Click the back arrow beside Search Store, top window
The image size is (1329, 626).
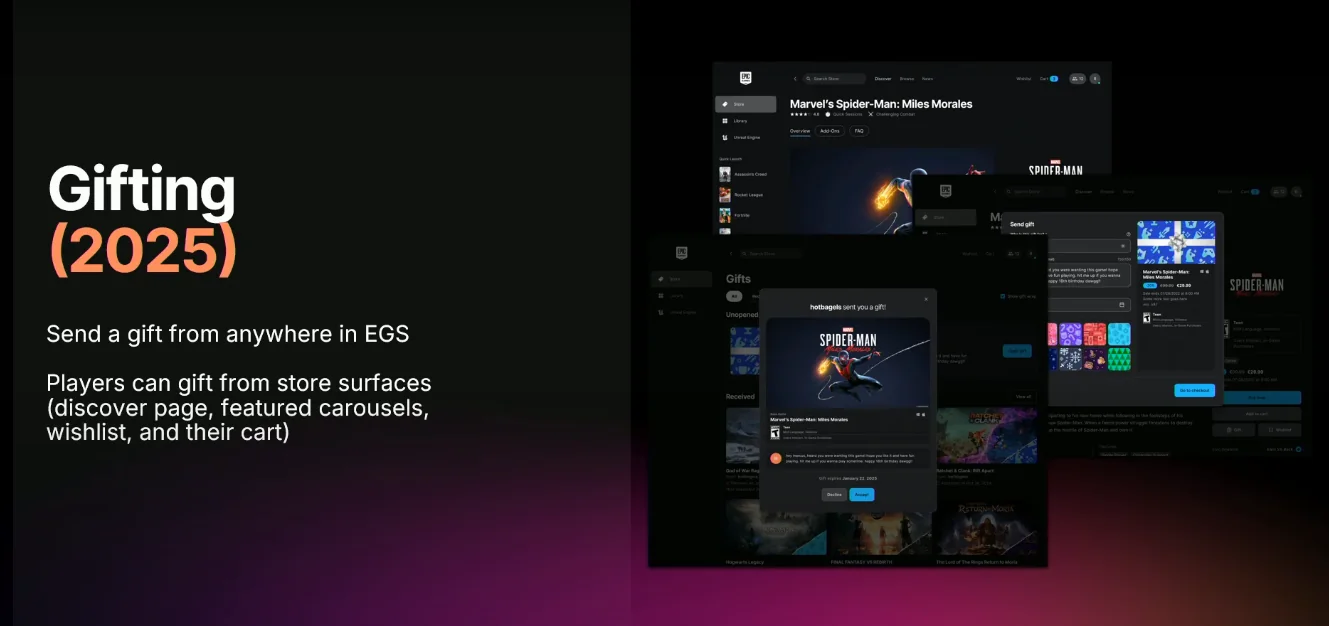click(795, 78)
